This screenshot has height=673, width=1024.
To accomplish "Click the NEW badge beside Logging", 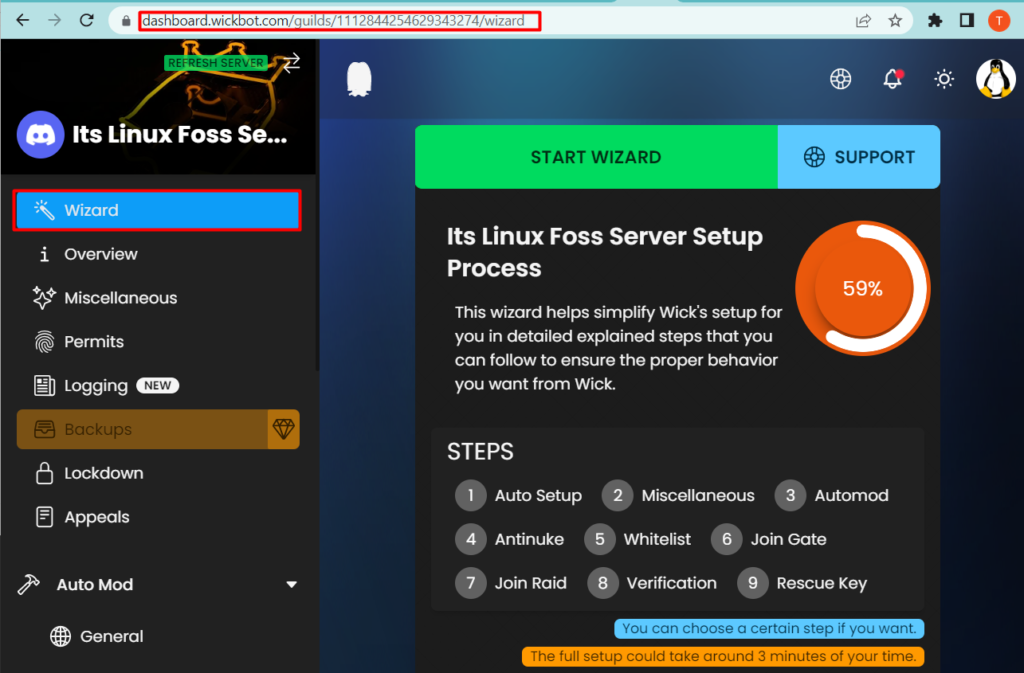I will pos(157,386).
